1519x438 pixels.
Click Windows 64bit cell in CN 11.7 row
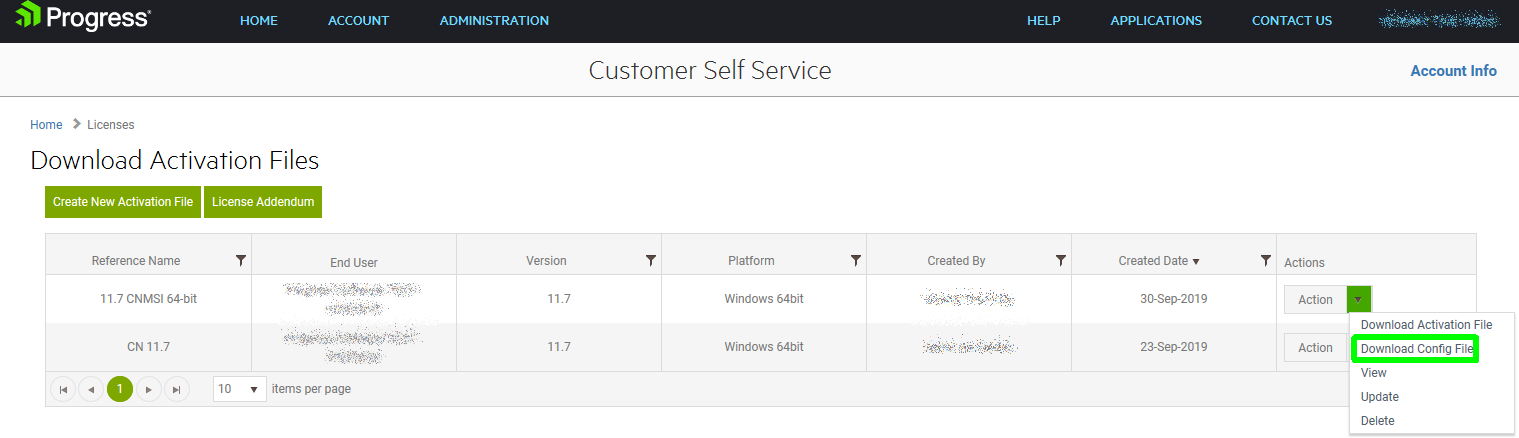(x=764, y=347)
